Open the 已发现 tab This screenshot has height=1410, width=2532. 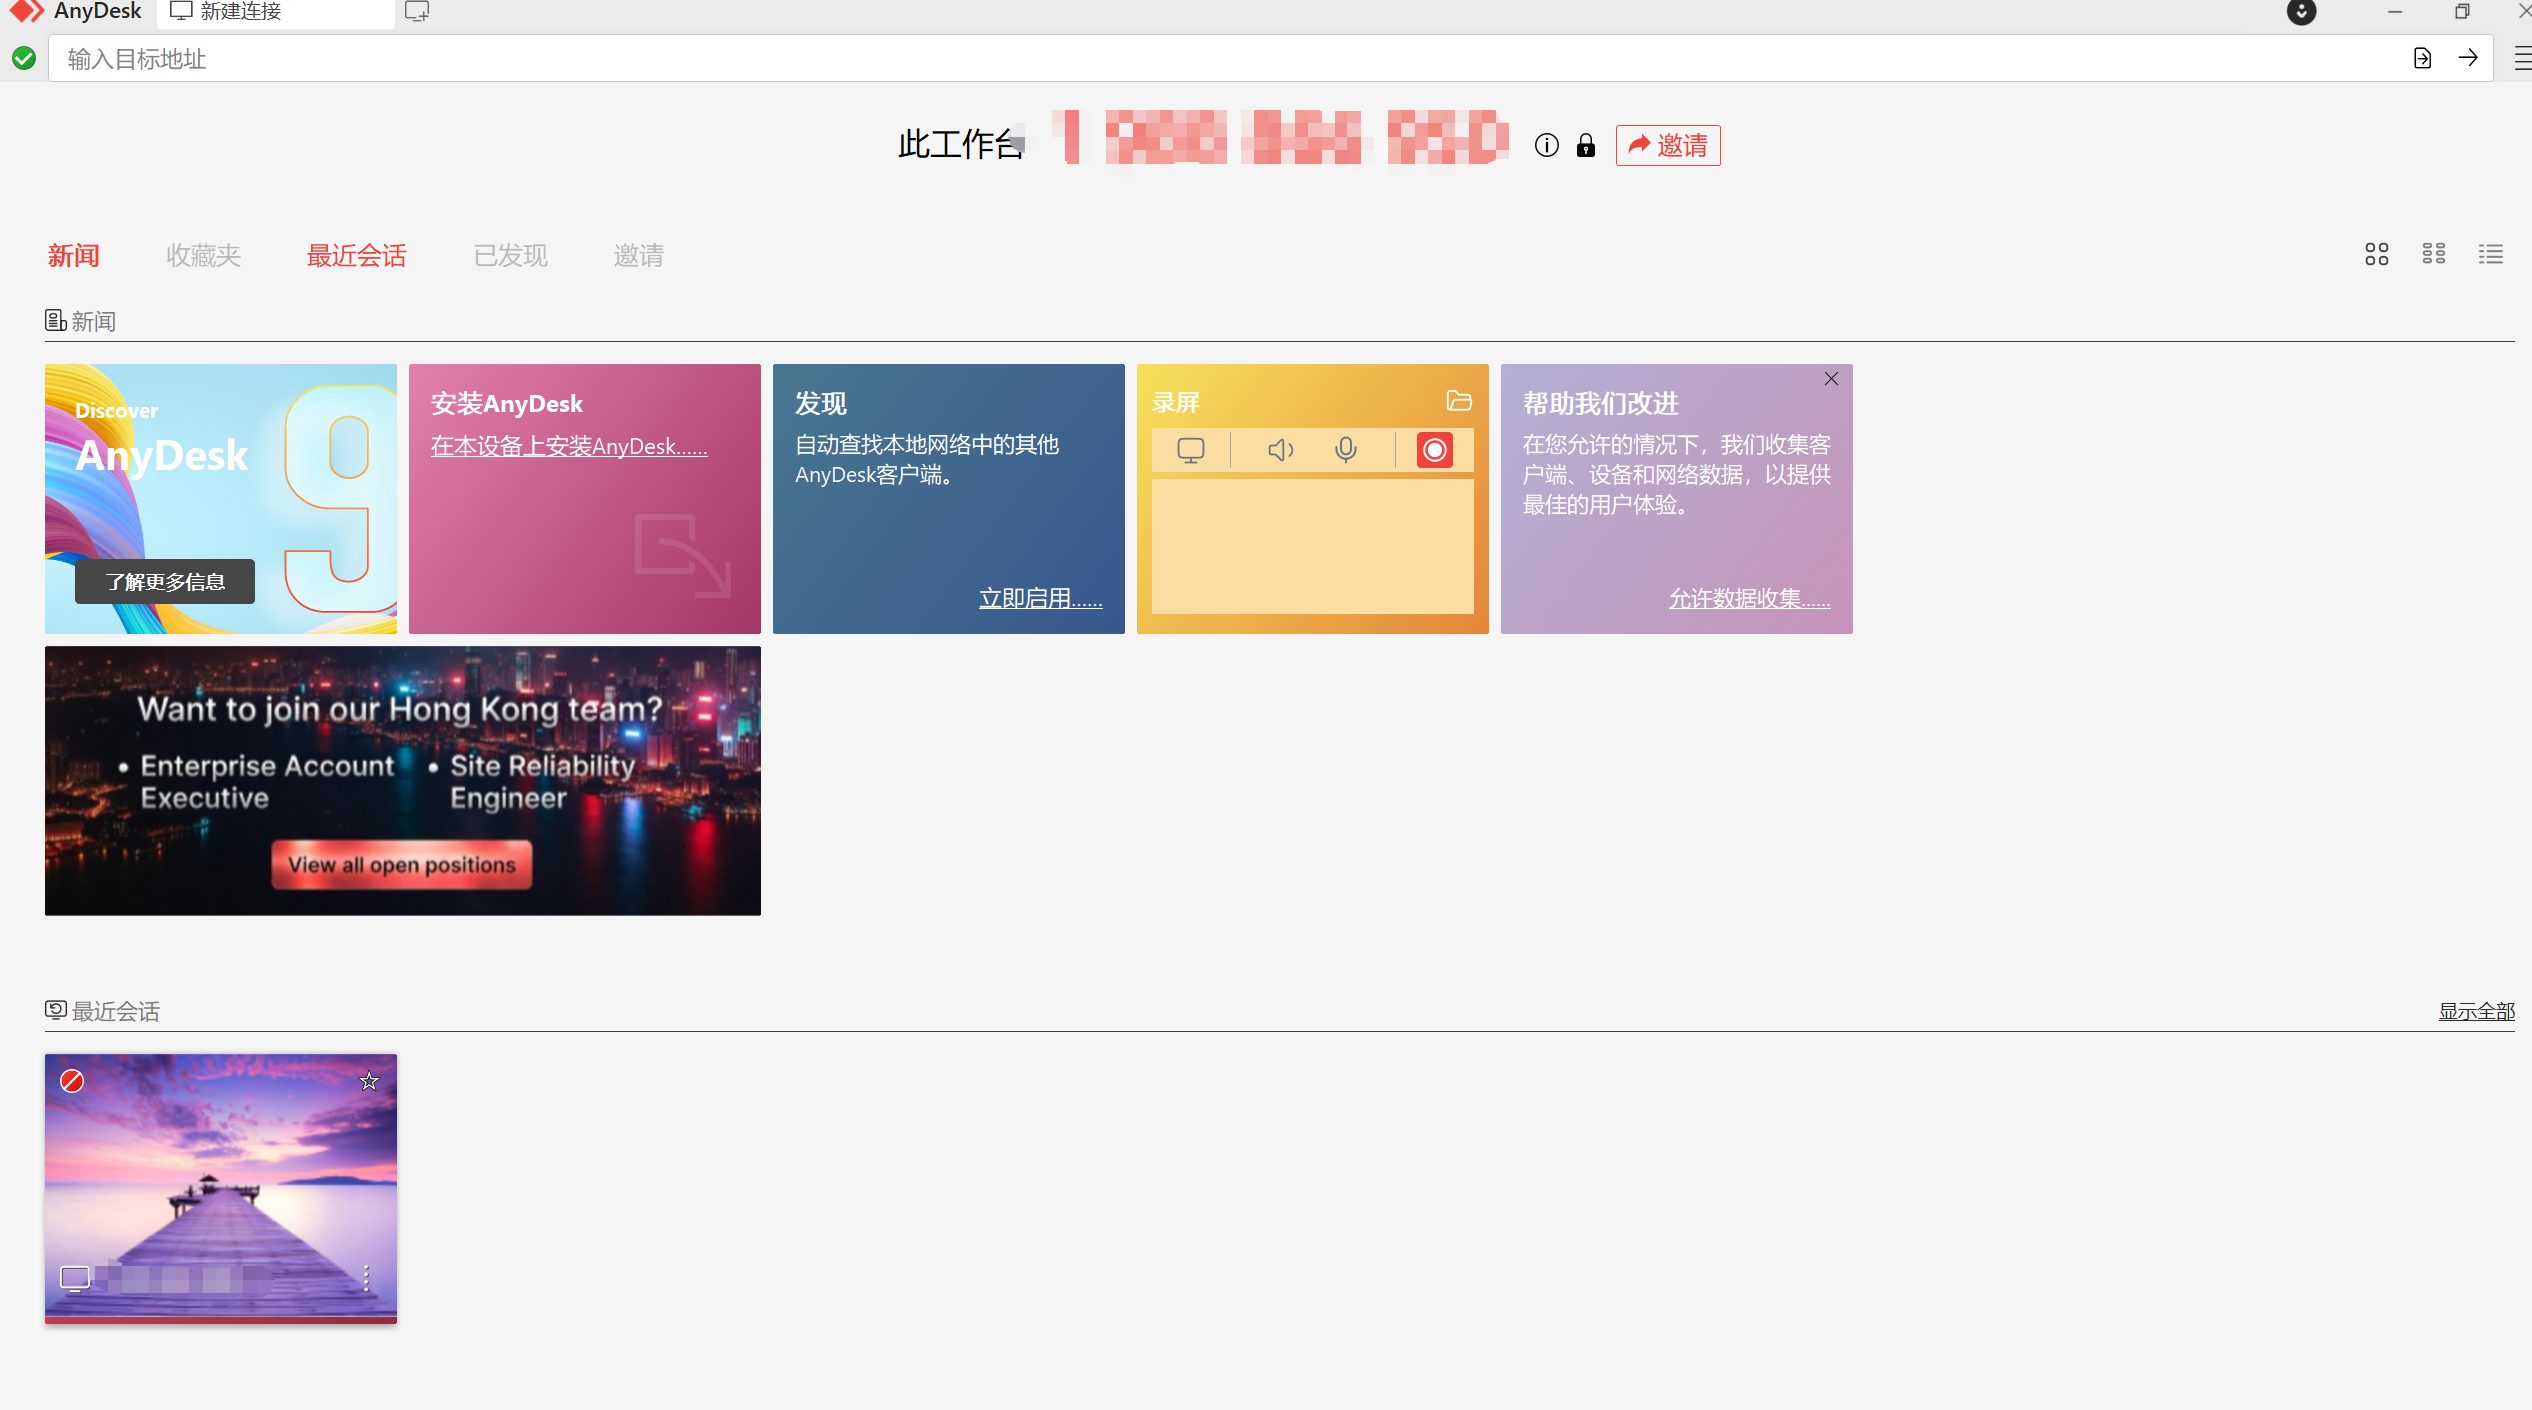tap(510, 256)
